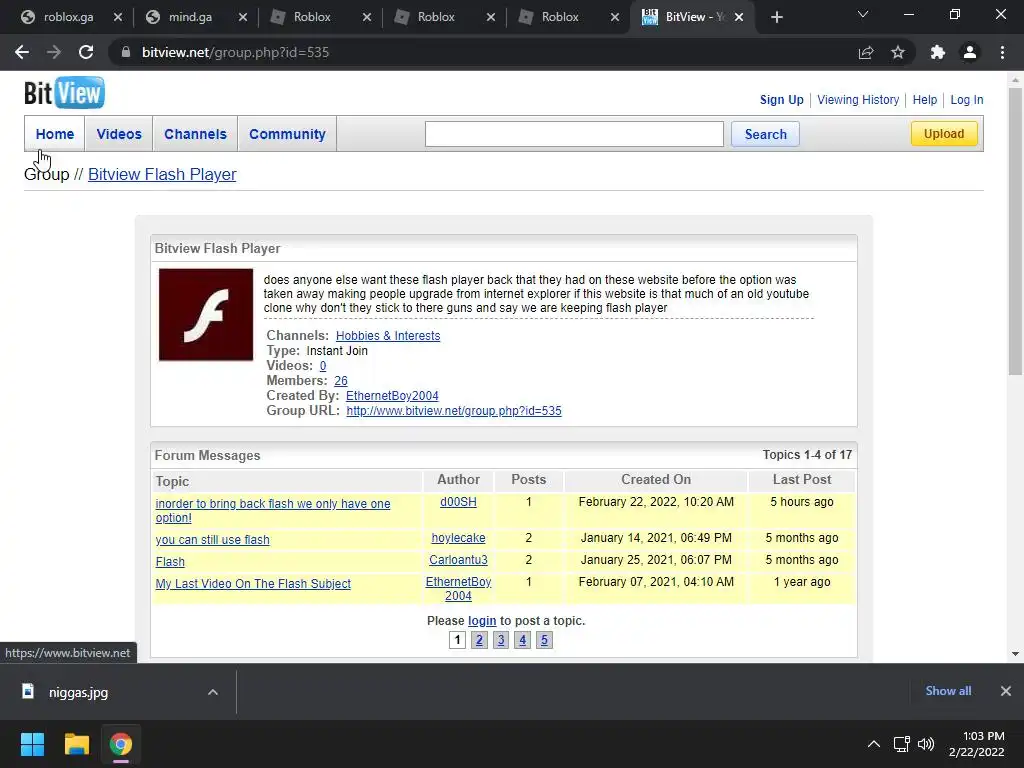This screenshot has width=1024, height=768.
Task: Open 'My Last Video On The Flash Subject'
Action: click(253, 584)
